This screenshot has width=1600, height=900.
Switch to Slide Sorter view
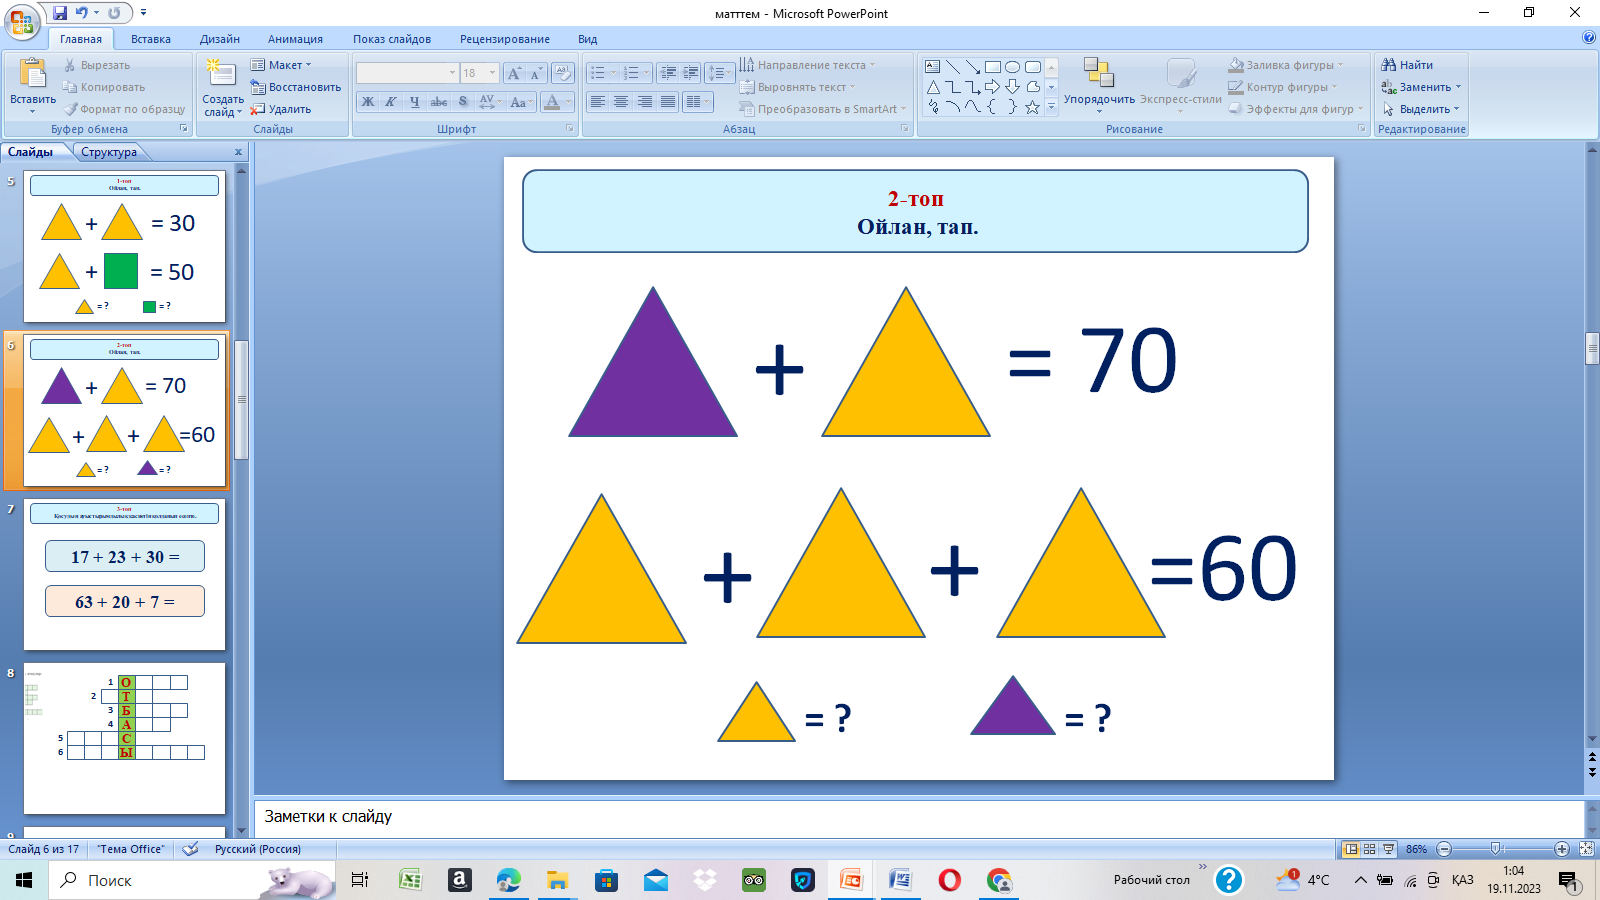tap(1369, 849)
